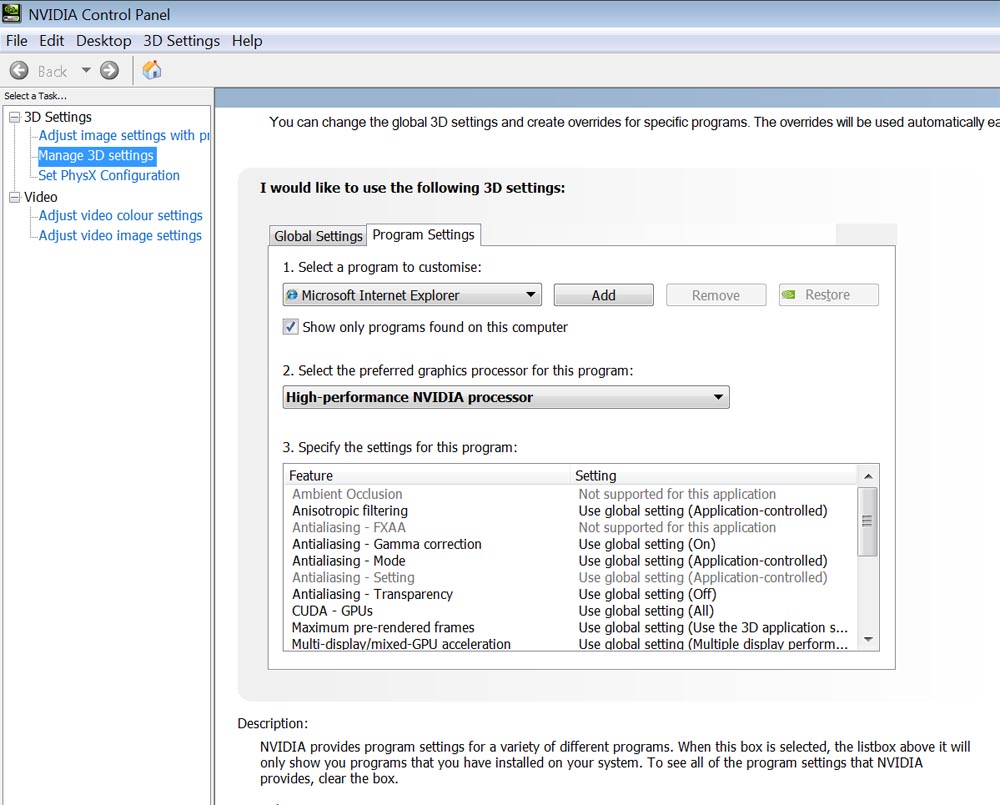Select 'Multi-display/mixed-GPU acceleration' row

pyautogui.click(x=570, y=644)
